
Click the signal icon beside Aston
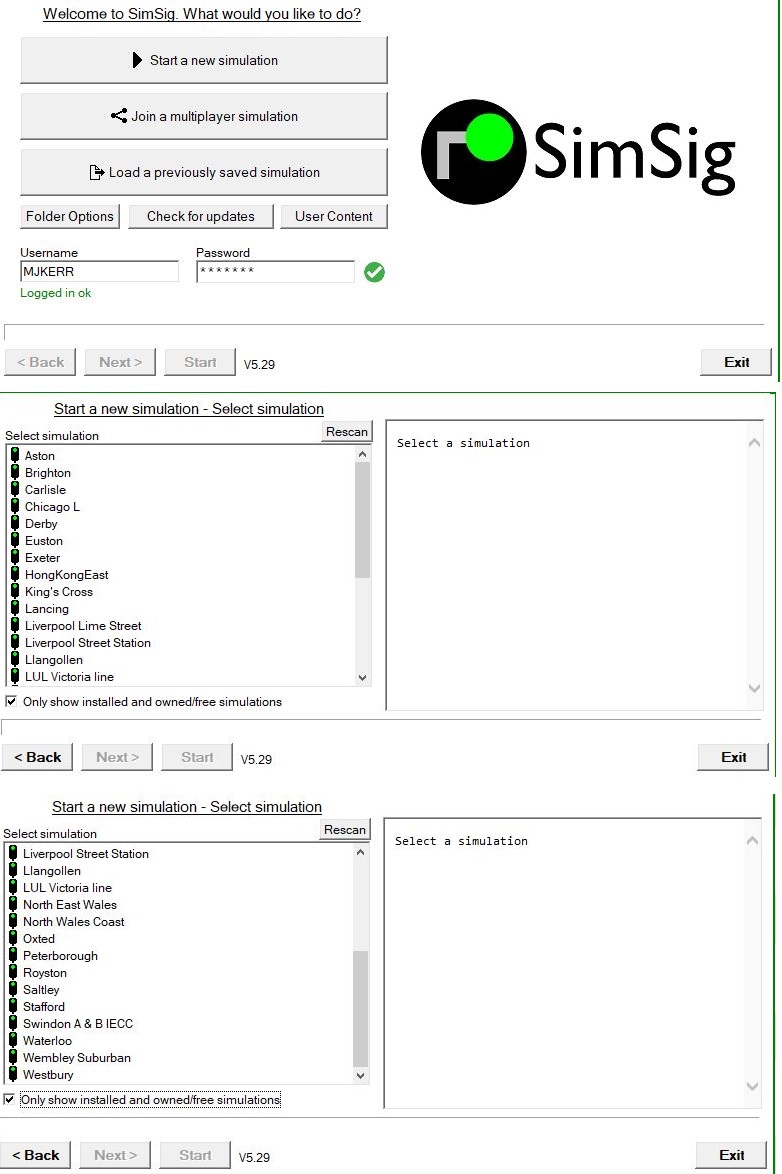(x=15, y=455)
